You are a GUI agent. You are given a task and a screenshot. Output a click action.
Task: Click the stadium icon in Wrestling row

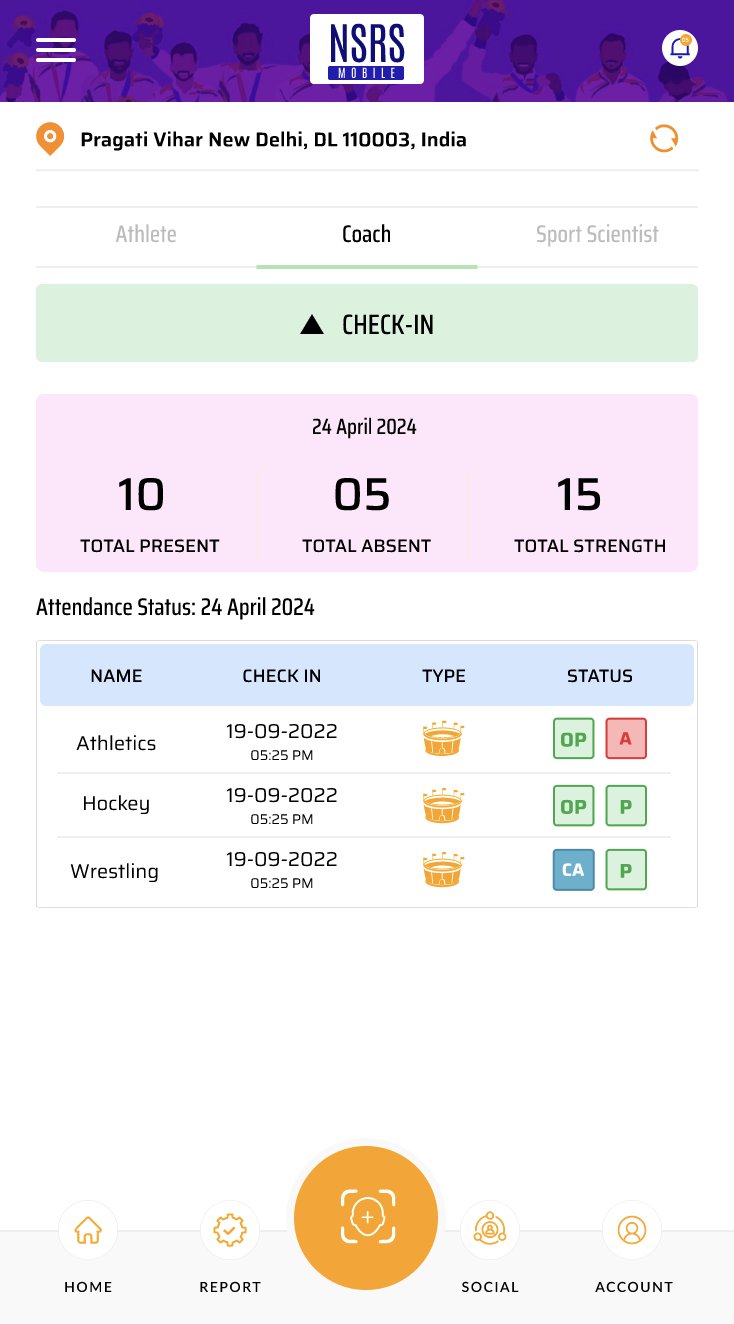tap(443, 869)
